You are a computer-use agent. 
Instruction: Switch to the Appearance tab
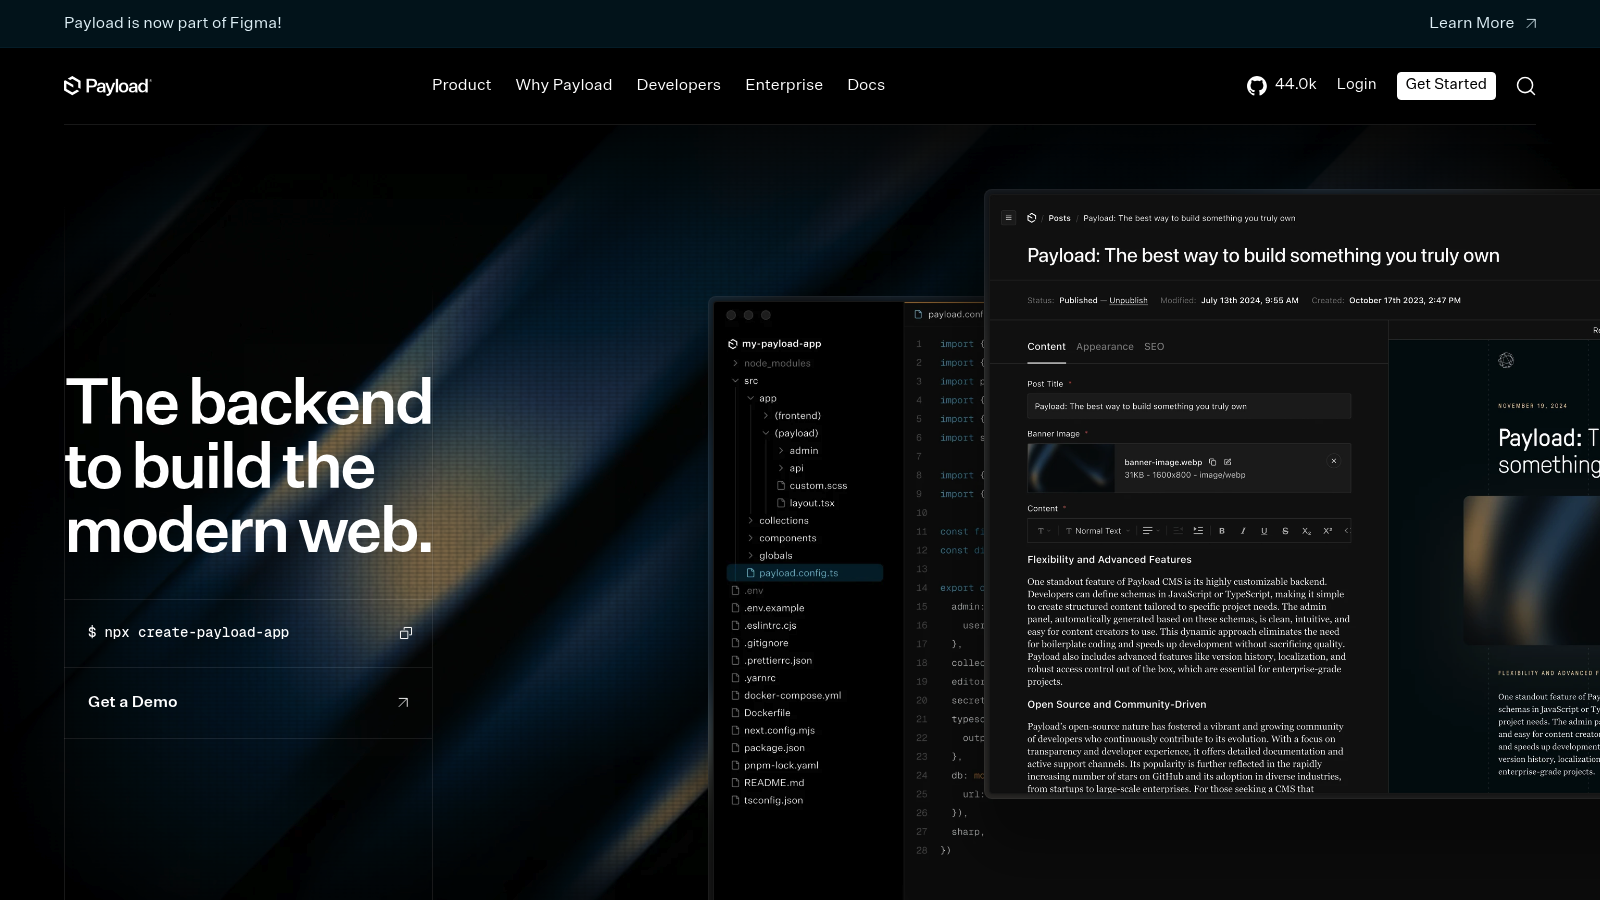1105,347
